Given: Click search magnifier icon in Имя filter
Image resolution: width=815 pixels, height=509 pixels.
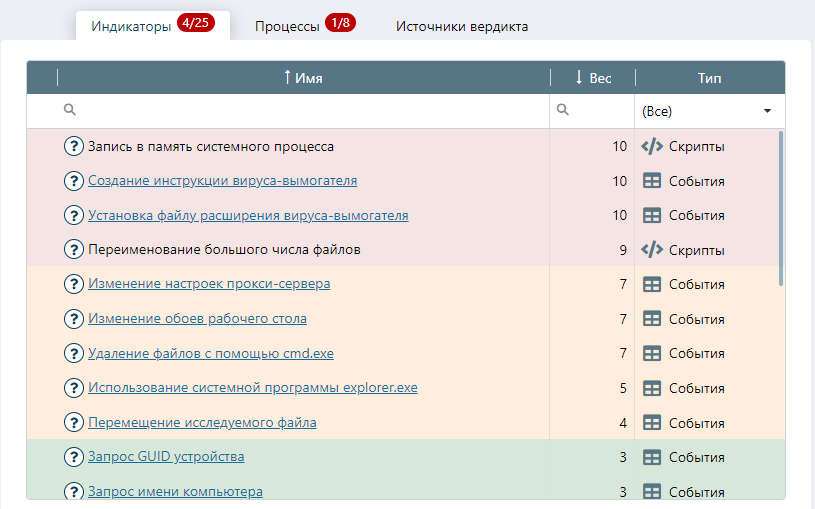Looking at the screenshot, I should point(69,110).
